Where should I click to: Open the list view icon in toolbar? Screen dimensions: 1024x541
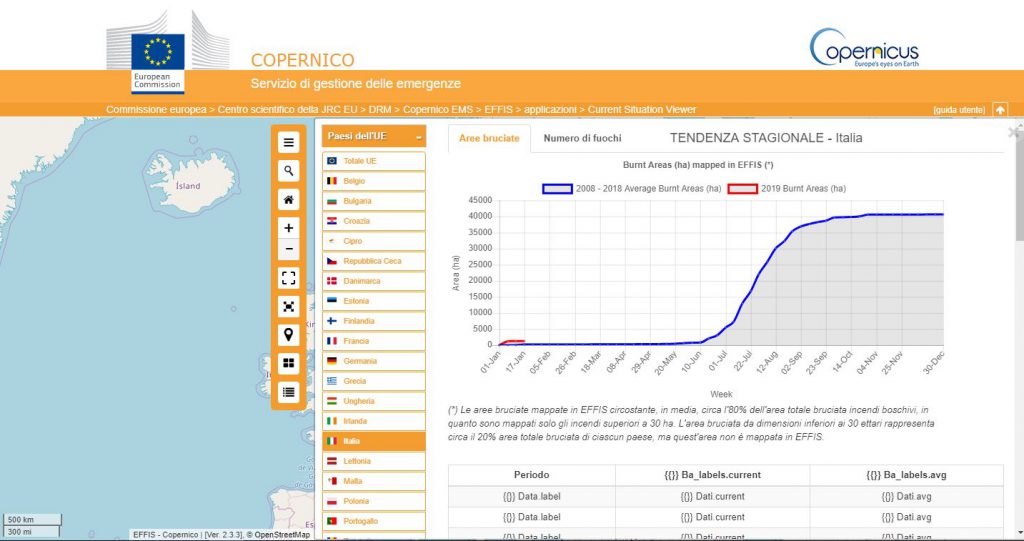(288, 392)
